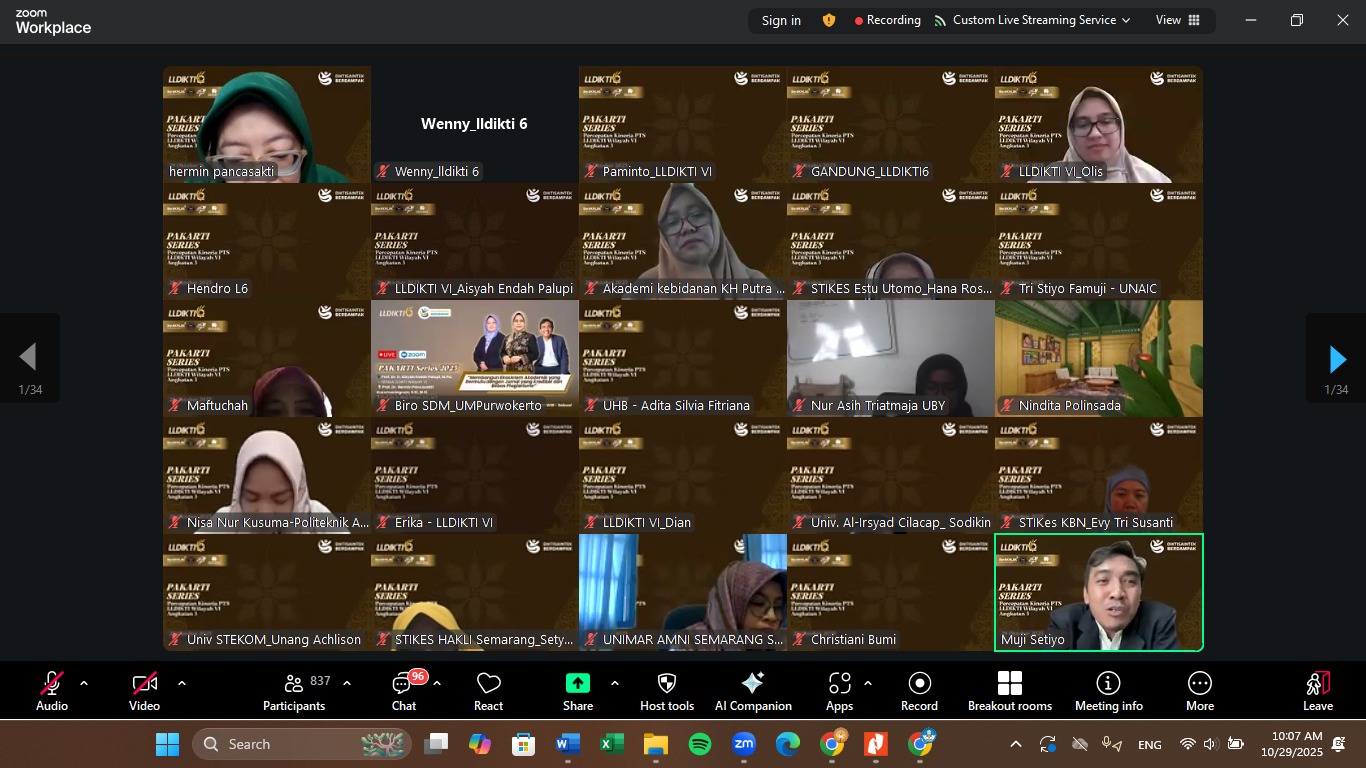Viewport: 1366px width, 768px height.
Task: Expand Custom Live Streaming Service dropdown
Action: (1033, 20)
